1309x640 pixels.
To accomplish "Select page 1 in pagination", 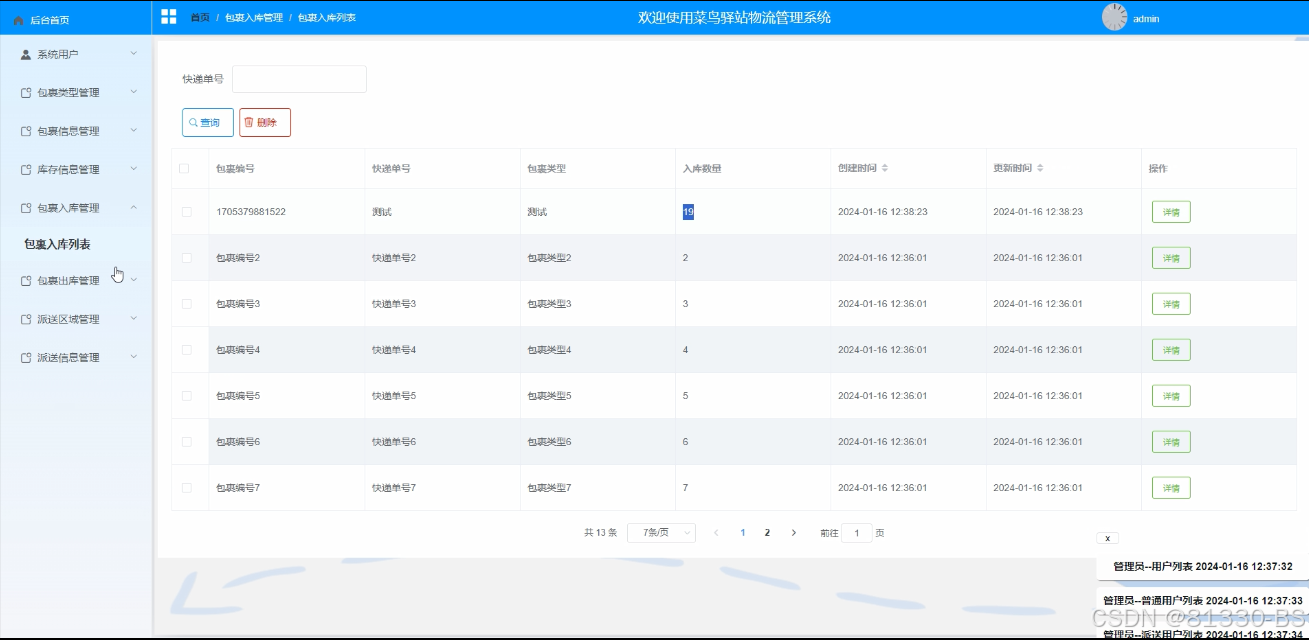I will point(742,533).
